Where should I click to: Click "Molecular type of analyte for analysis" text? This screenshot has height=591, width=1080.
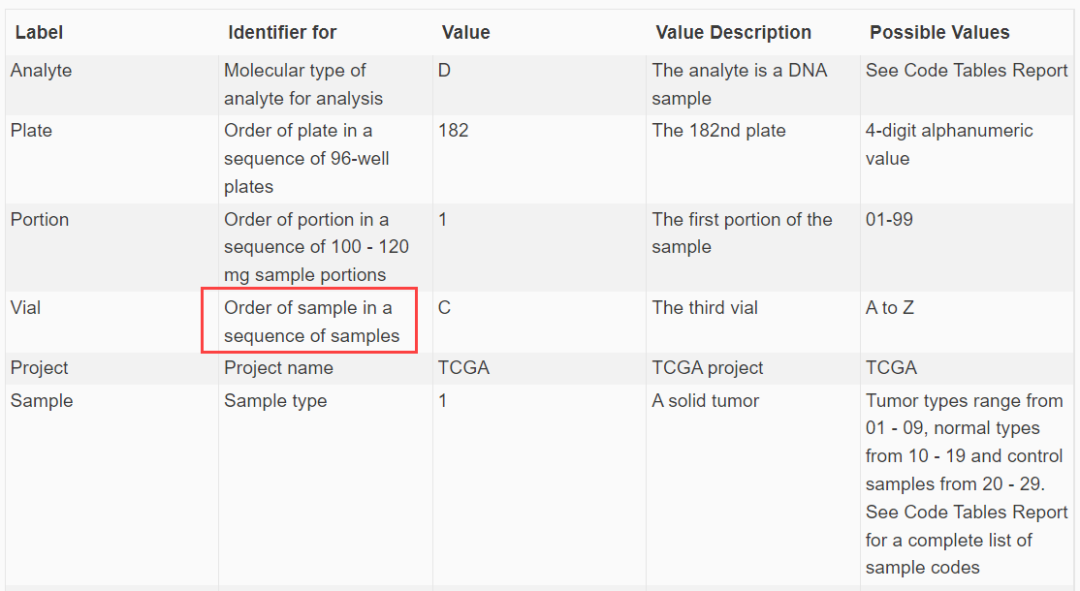(303, 85)
